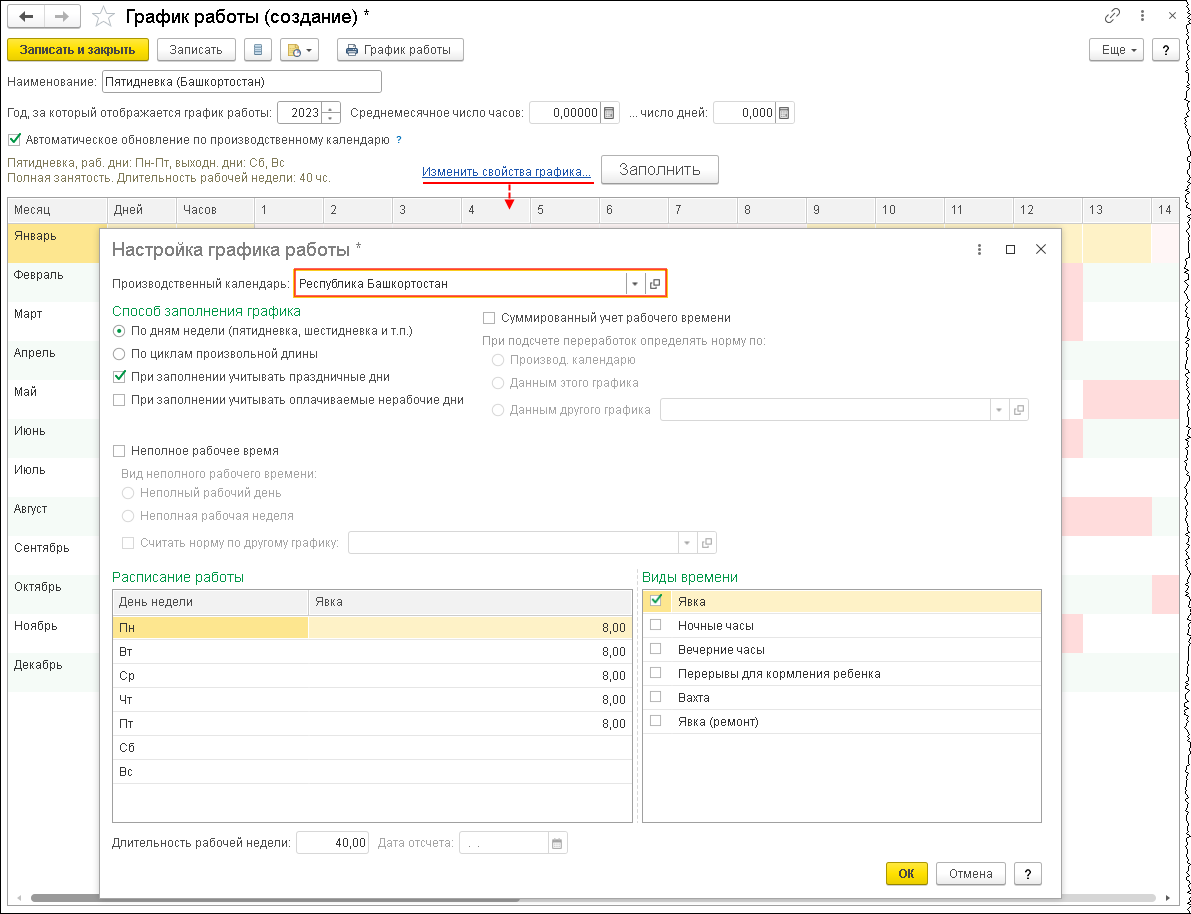Enable Неполное рабочее время checkbox
Screen dimensions: 1191x914
(x=118, y=451)
